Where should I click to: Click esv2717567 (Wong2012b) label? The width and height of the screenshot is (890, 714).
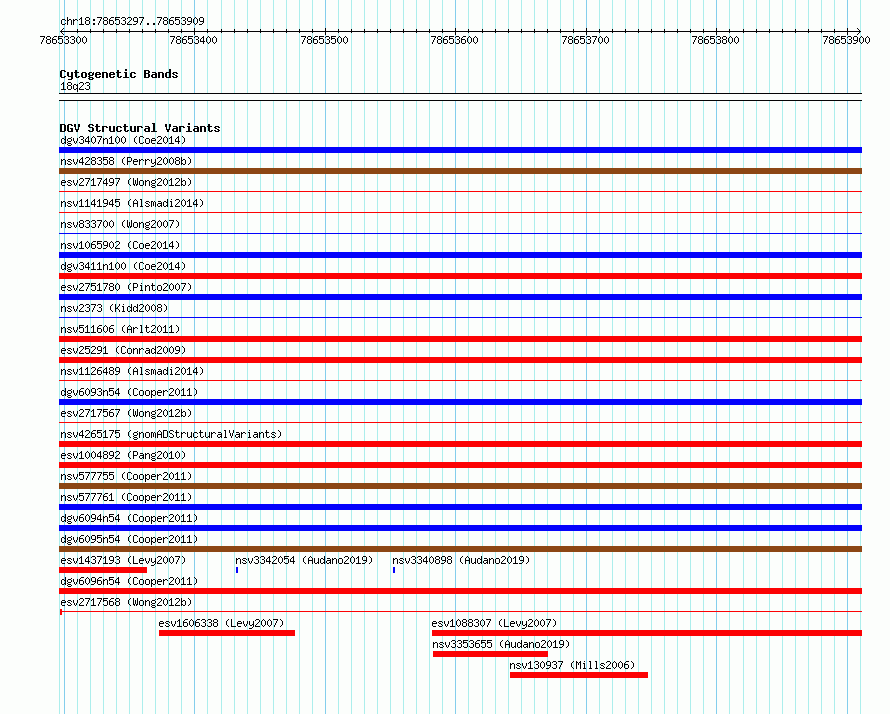pyautogui.click(x=126, y=413)
